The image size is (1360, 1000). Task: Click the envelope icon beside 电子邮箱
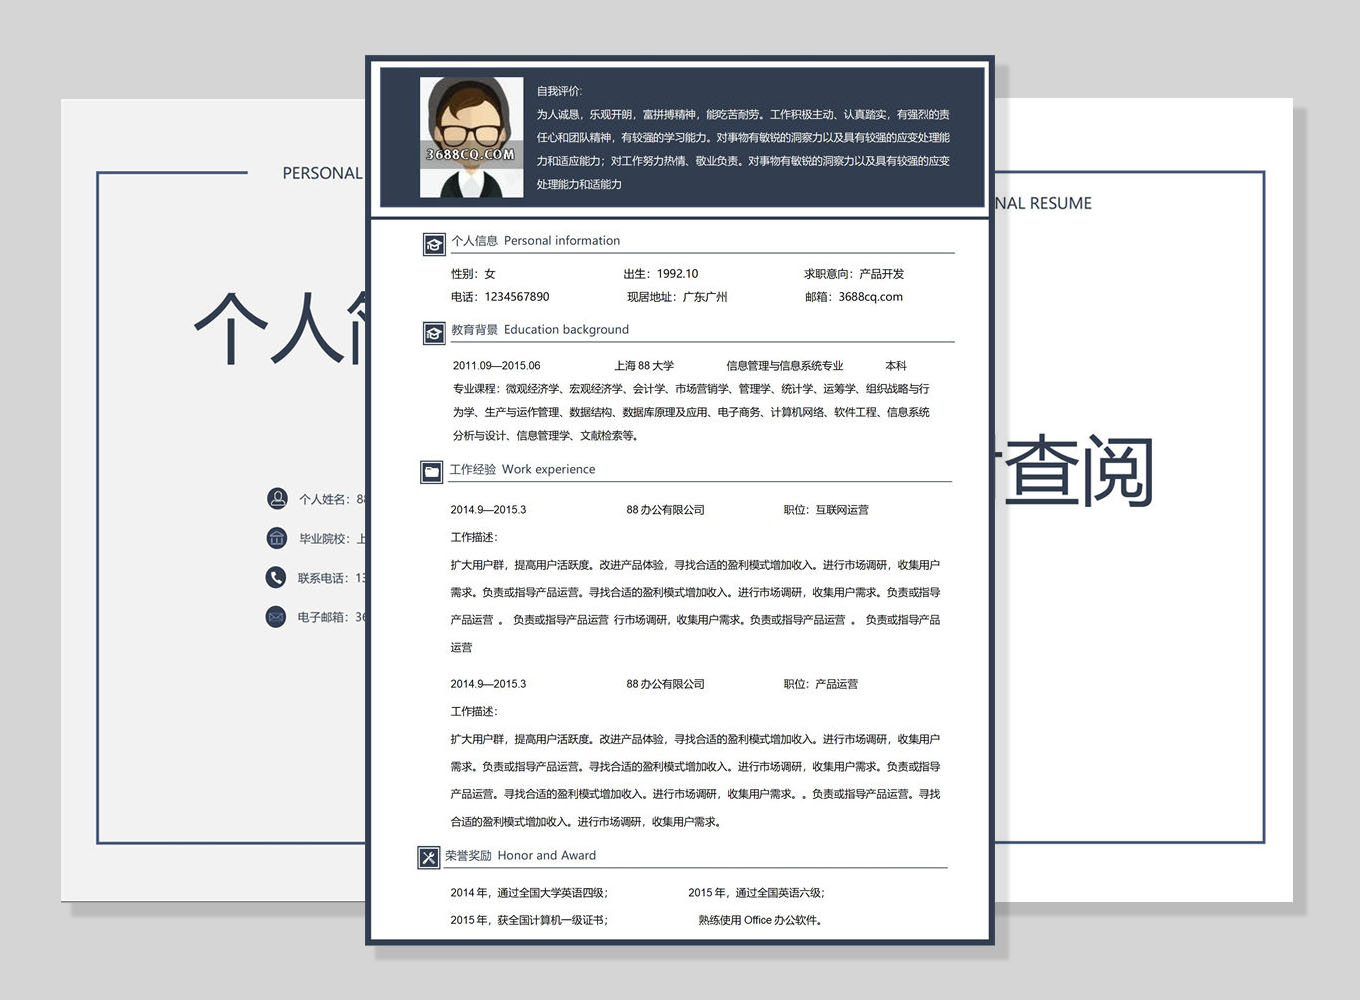[276, 617]
